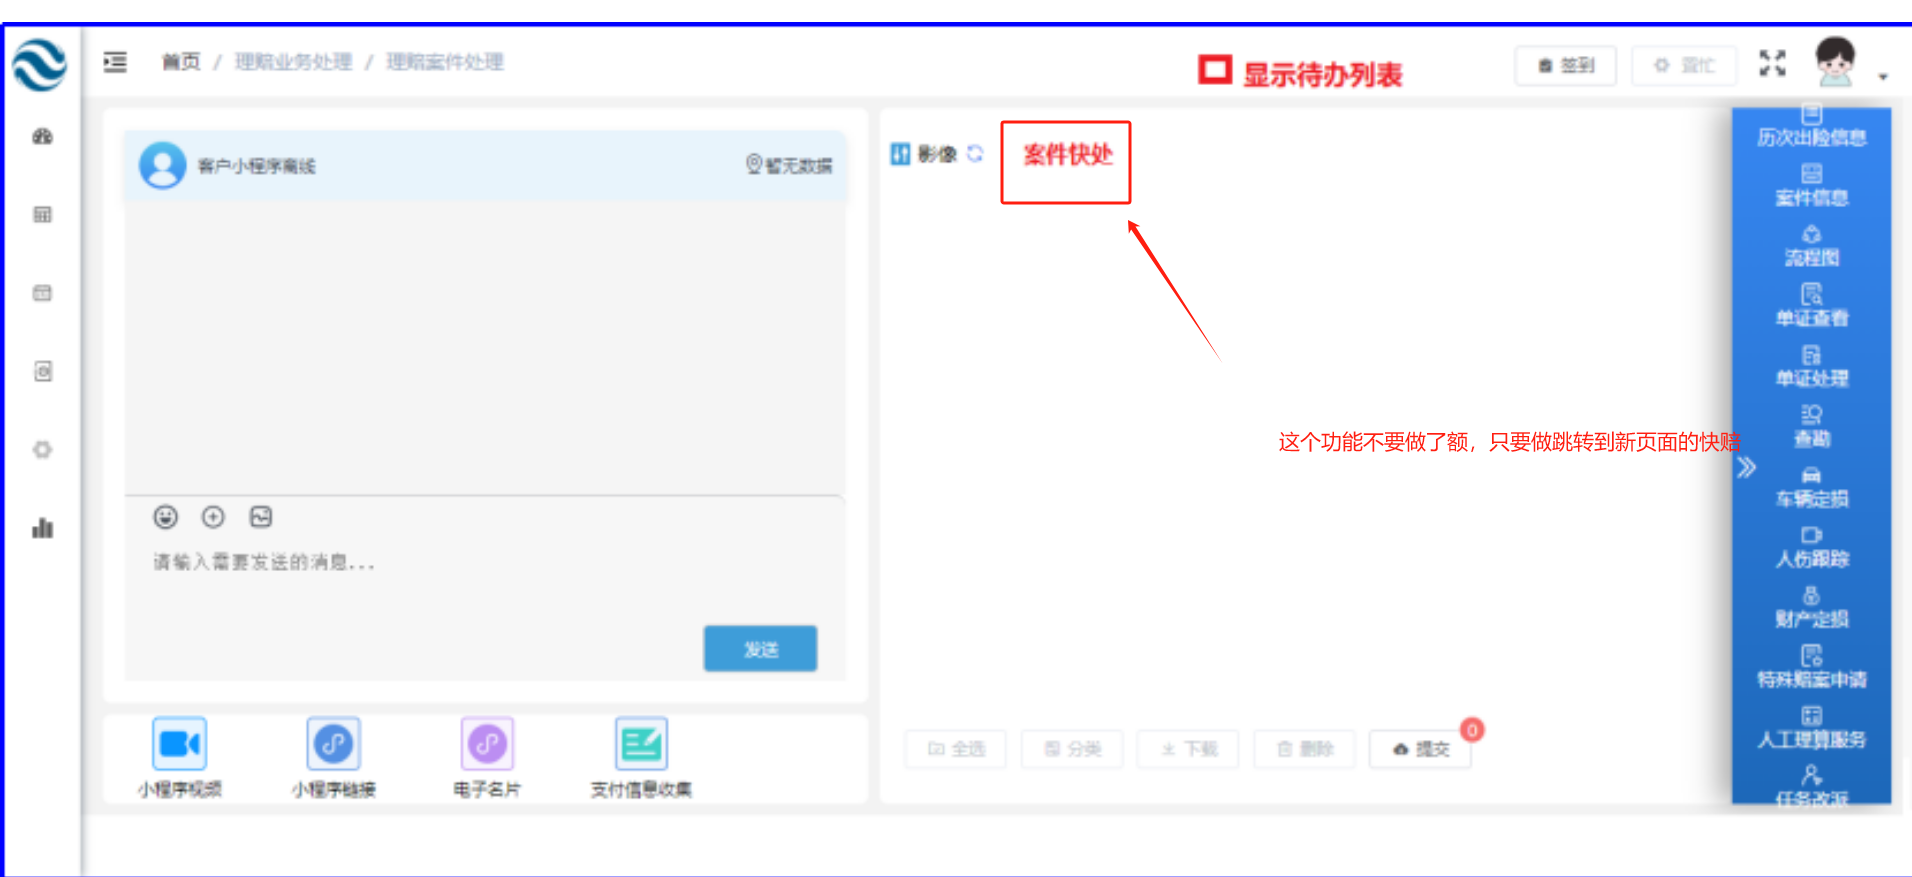Open 特殊赔案申请 in blue panel
This screenshot has width=1912, height=877.
[1811, 667]
